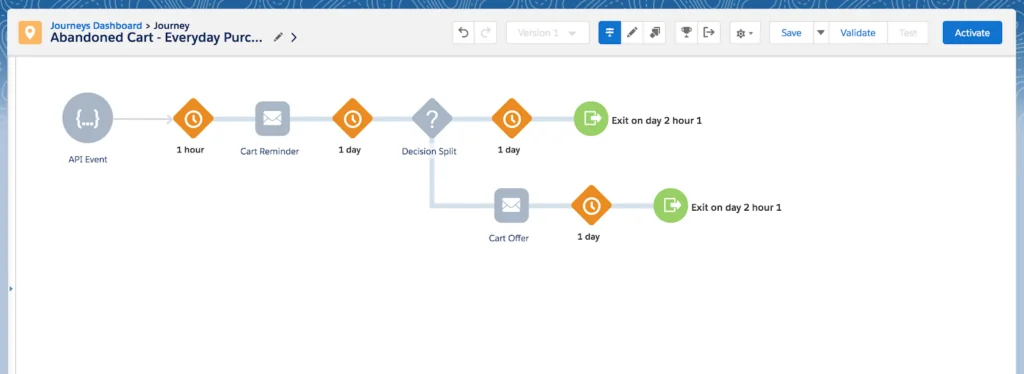Open the Journeys Dashboard breadcrumb link
The width and height of the screenshot is (1024, 374).
(96, 26)
